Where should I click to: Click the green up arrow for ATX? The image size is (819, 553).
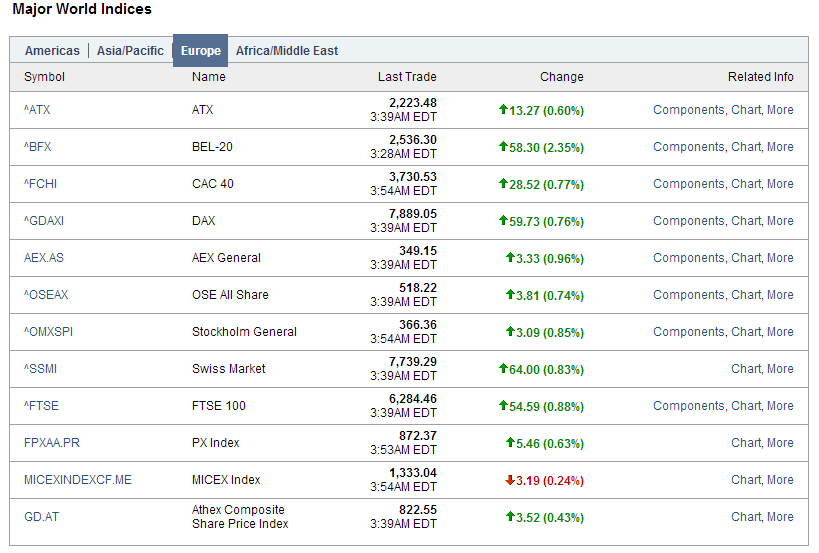tap(503, 110)
